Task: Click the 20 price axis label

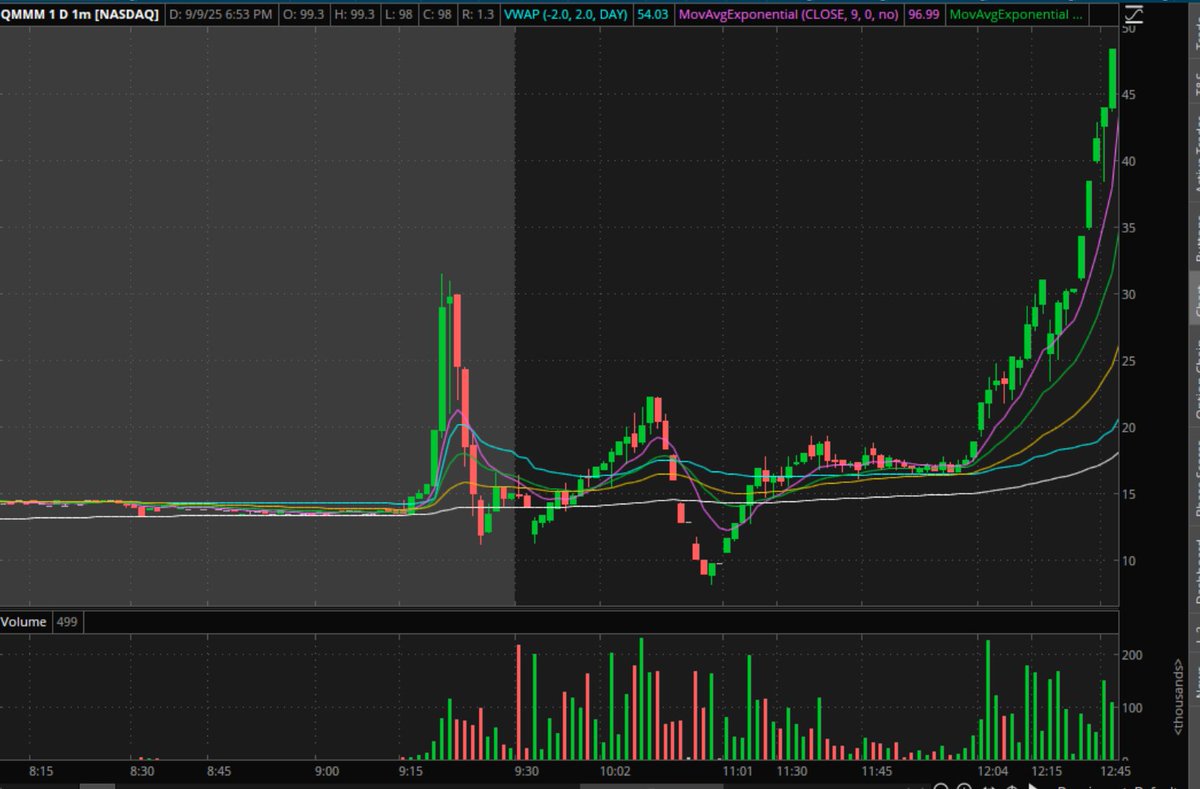Action: click(x=1127, y=427)
